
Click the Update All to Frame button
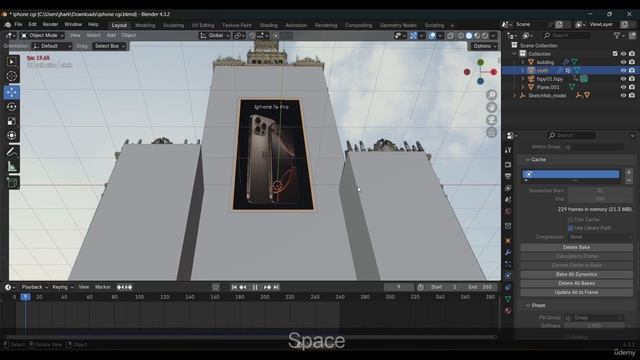point(576,292)
